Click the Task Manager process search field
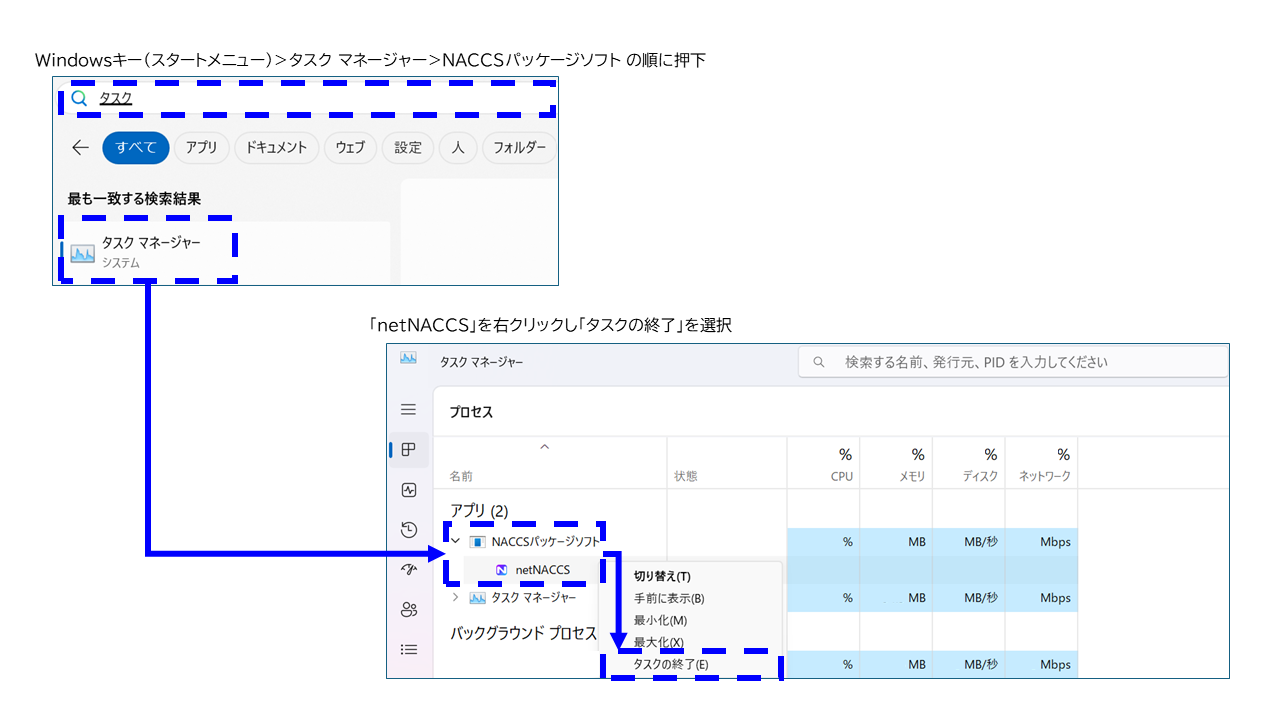This screenshot has width=1280, height=720. [1012, 362]
